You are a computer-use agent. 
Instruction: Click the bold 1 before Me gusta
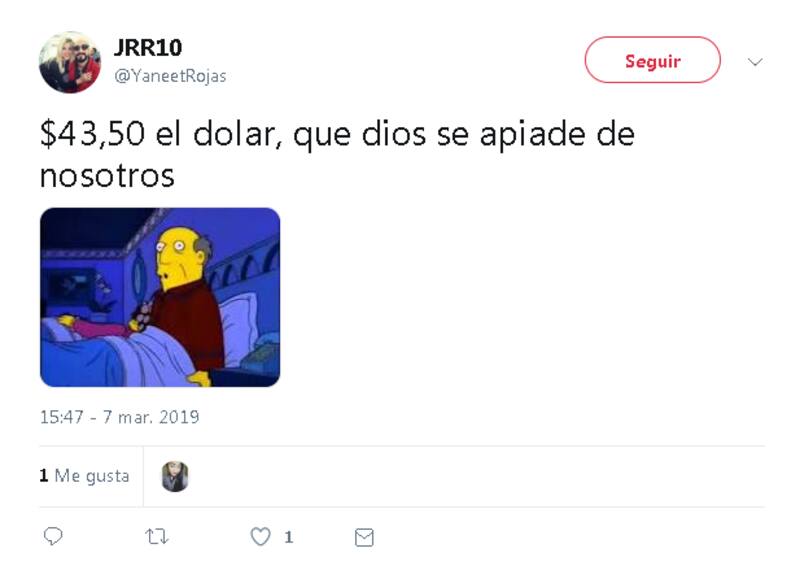click(44, 475)
